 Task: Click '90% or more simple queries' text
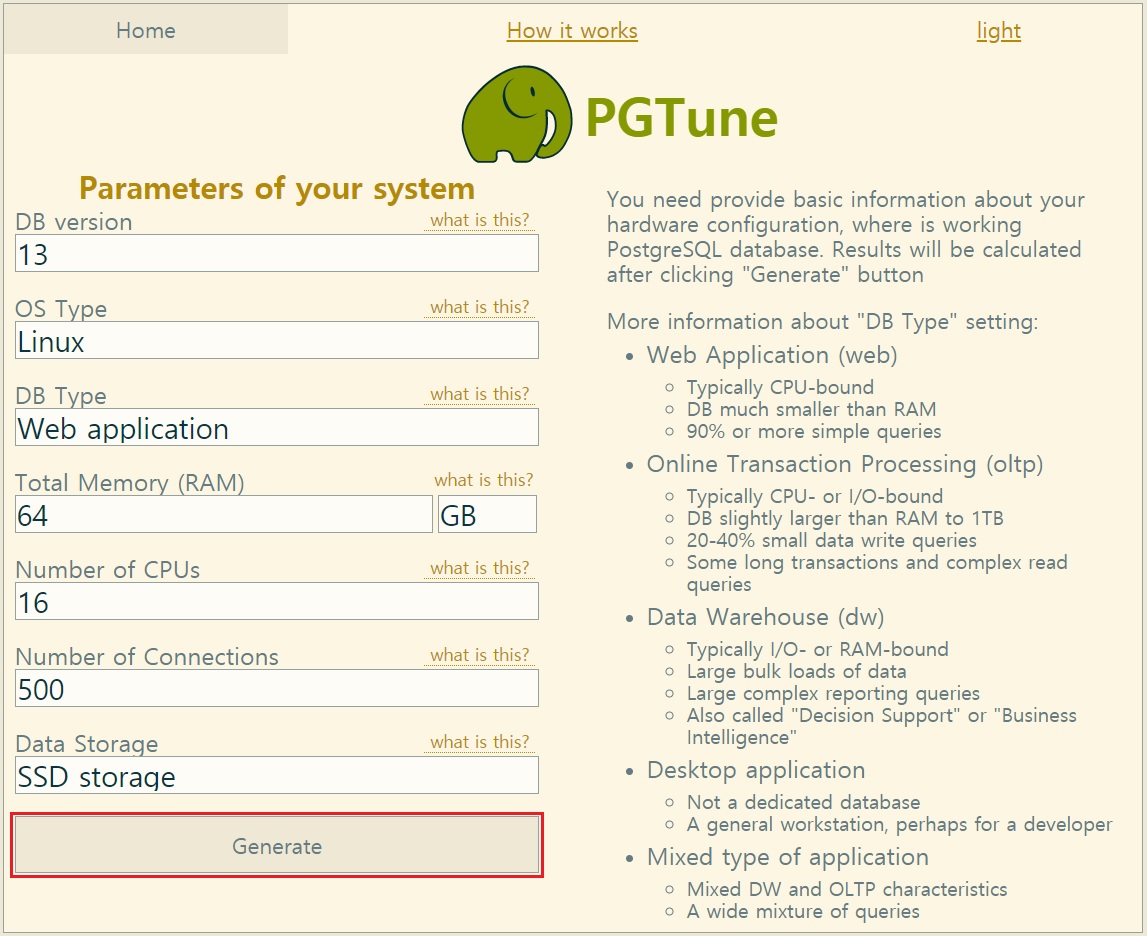[x=813, y=431]
